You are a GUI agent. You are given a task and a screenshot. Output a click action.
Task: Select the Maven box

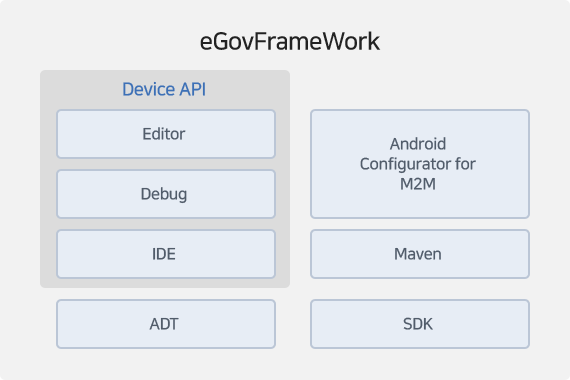(x=420, y=254)
